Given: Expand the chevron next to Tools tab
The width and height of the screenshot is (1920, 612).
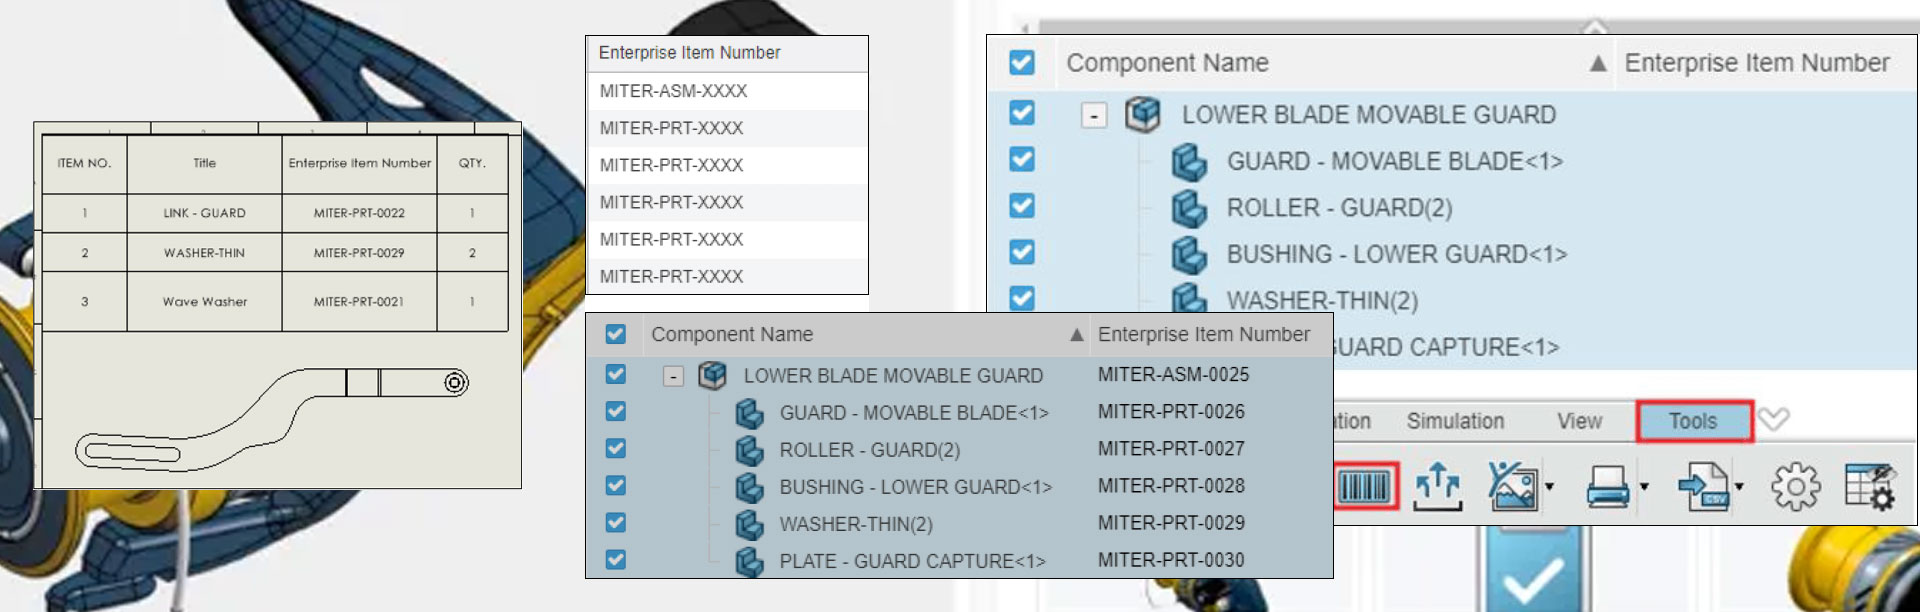Looking at the screenshot, I should pyautogui.click(x=1774, y=420).
